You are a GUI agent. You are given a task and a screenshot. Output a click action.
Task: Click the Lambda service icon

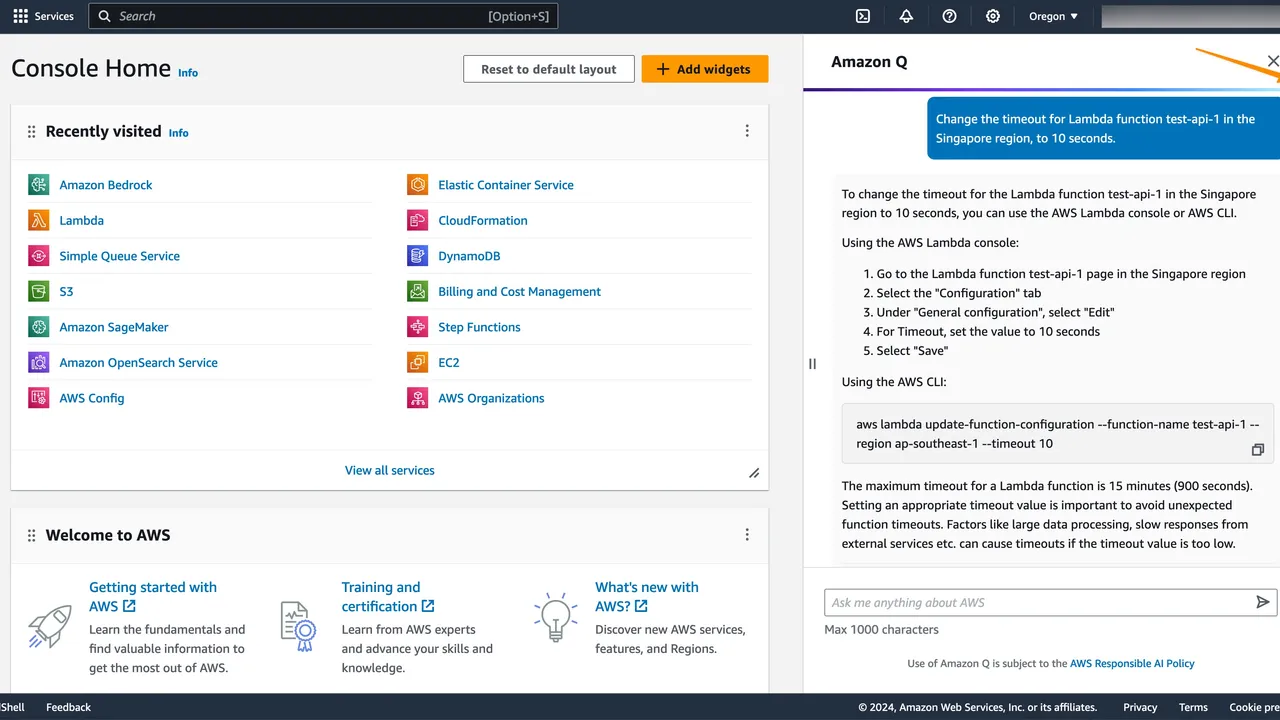[39, 220]
